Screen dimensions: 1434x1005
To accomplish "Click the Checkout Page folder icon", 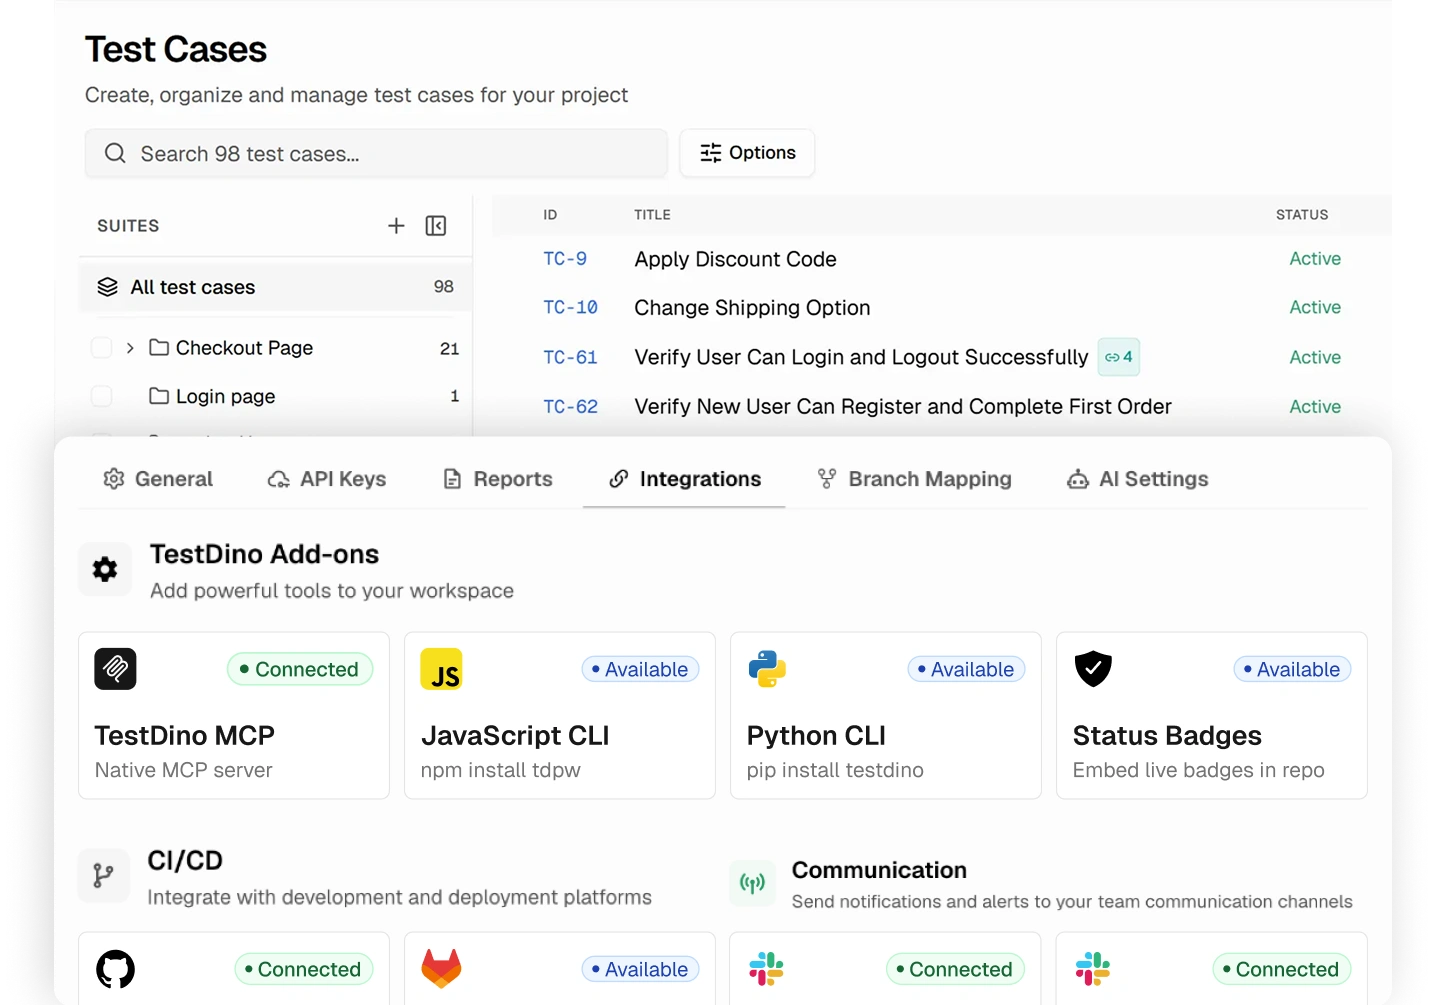I will click(x=159, y=347).
